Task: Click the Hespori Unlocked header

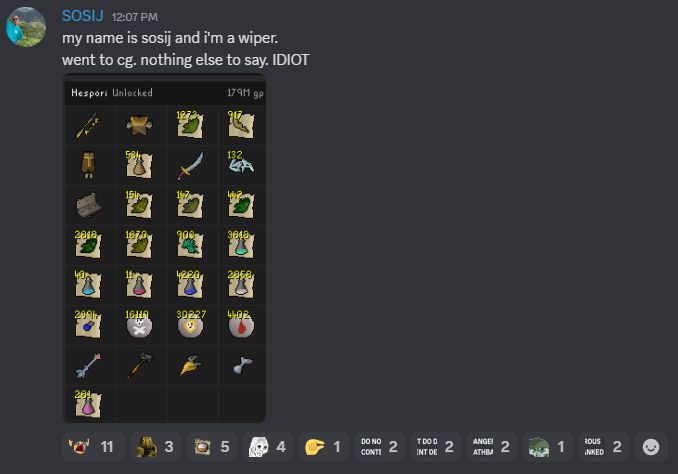Action: click(x=112, y=93)
